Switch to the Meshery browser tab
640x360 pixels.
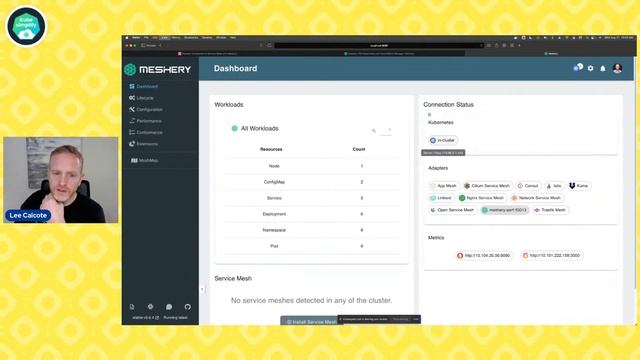551,53
